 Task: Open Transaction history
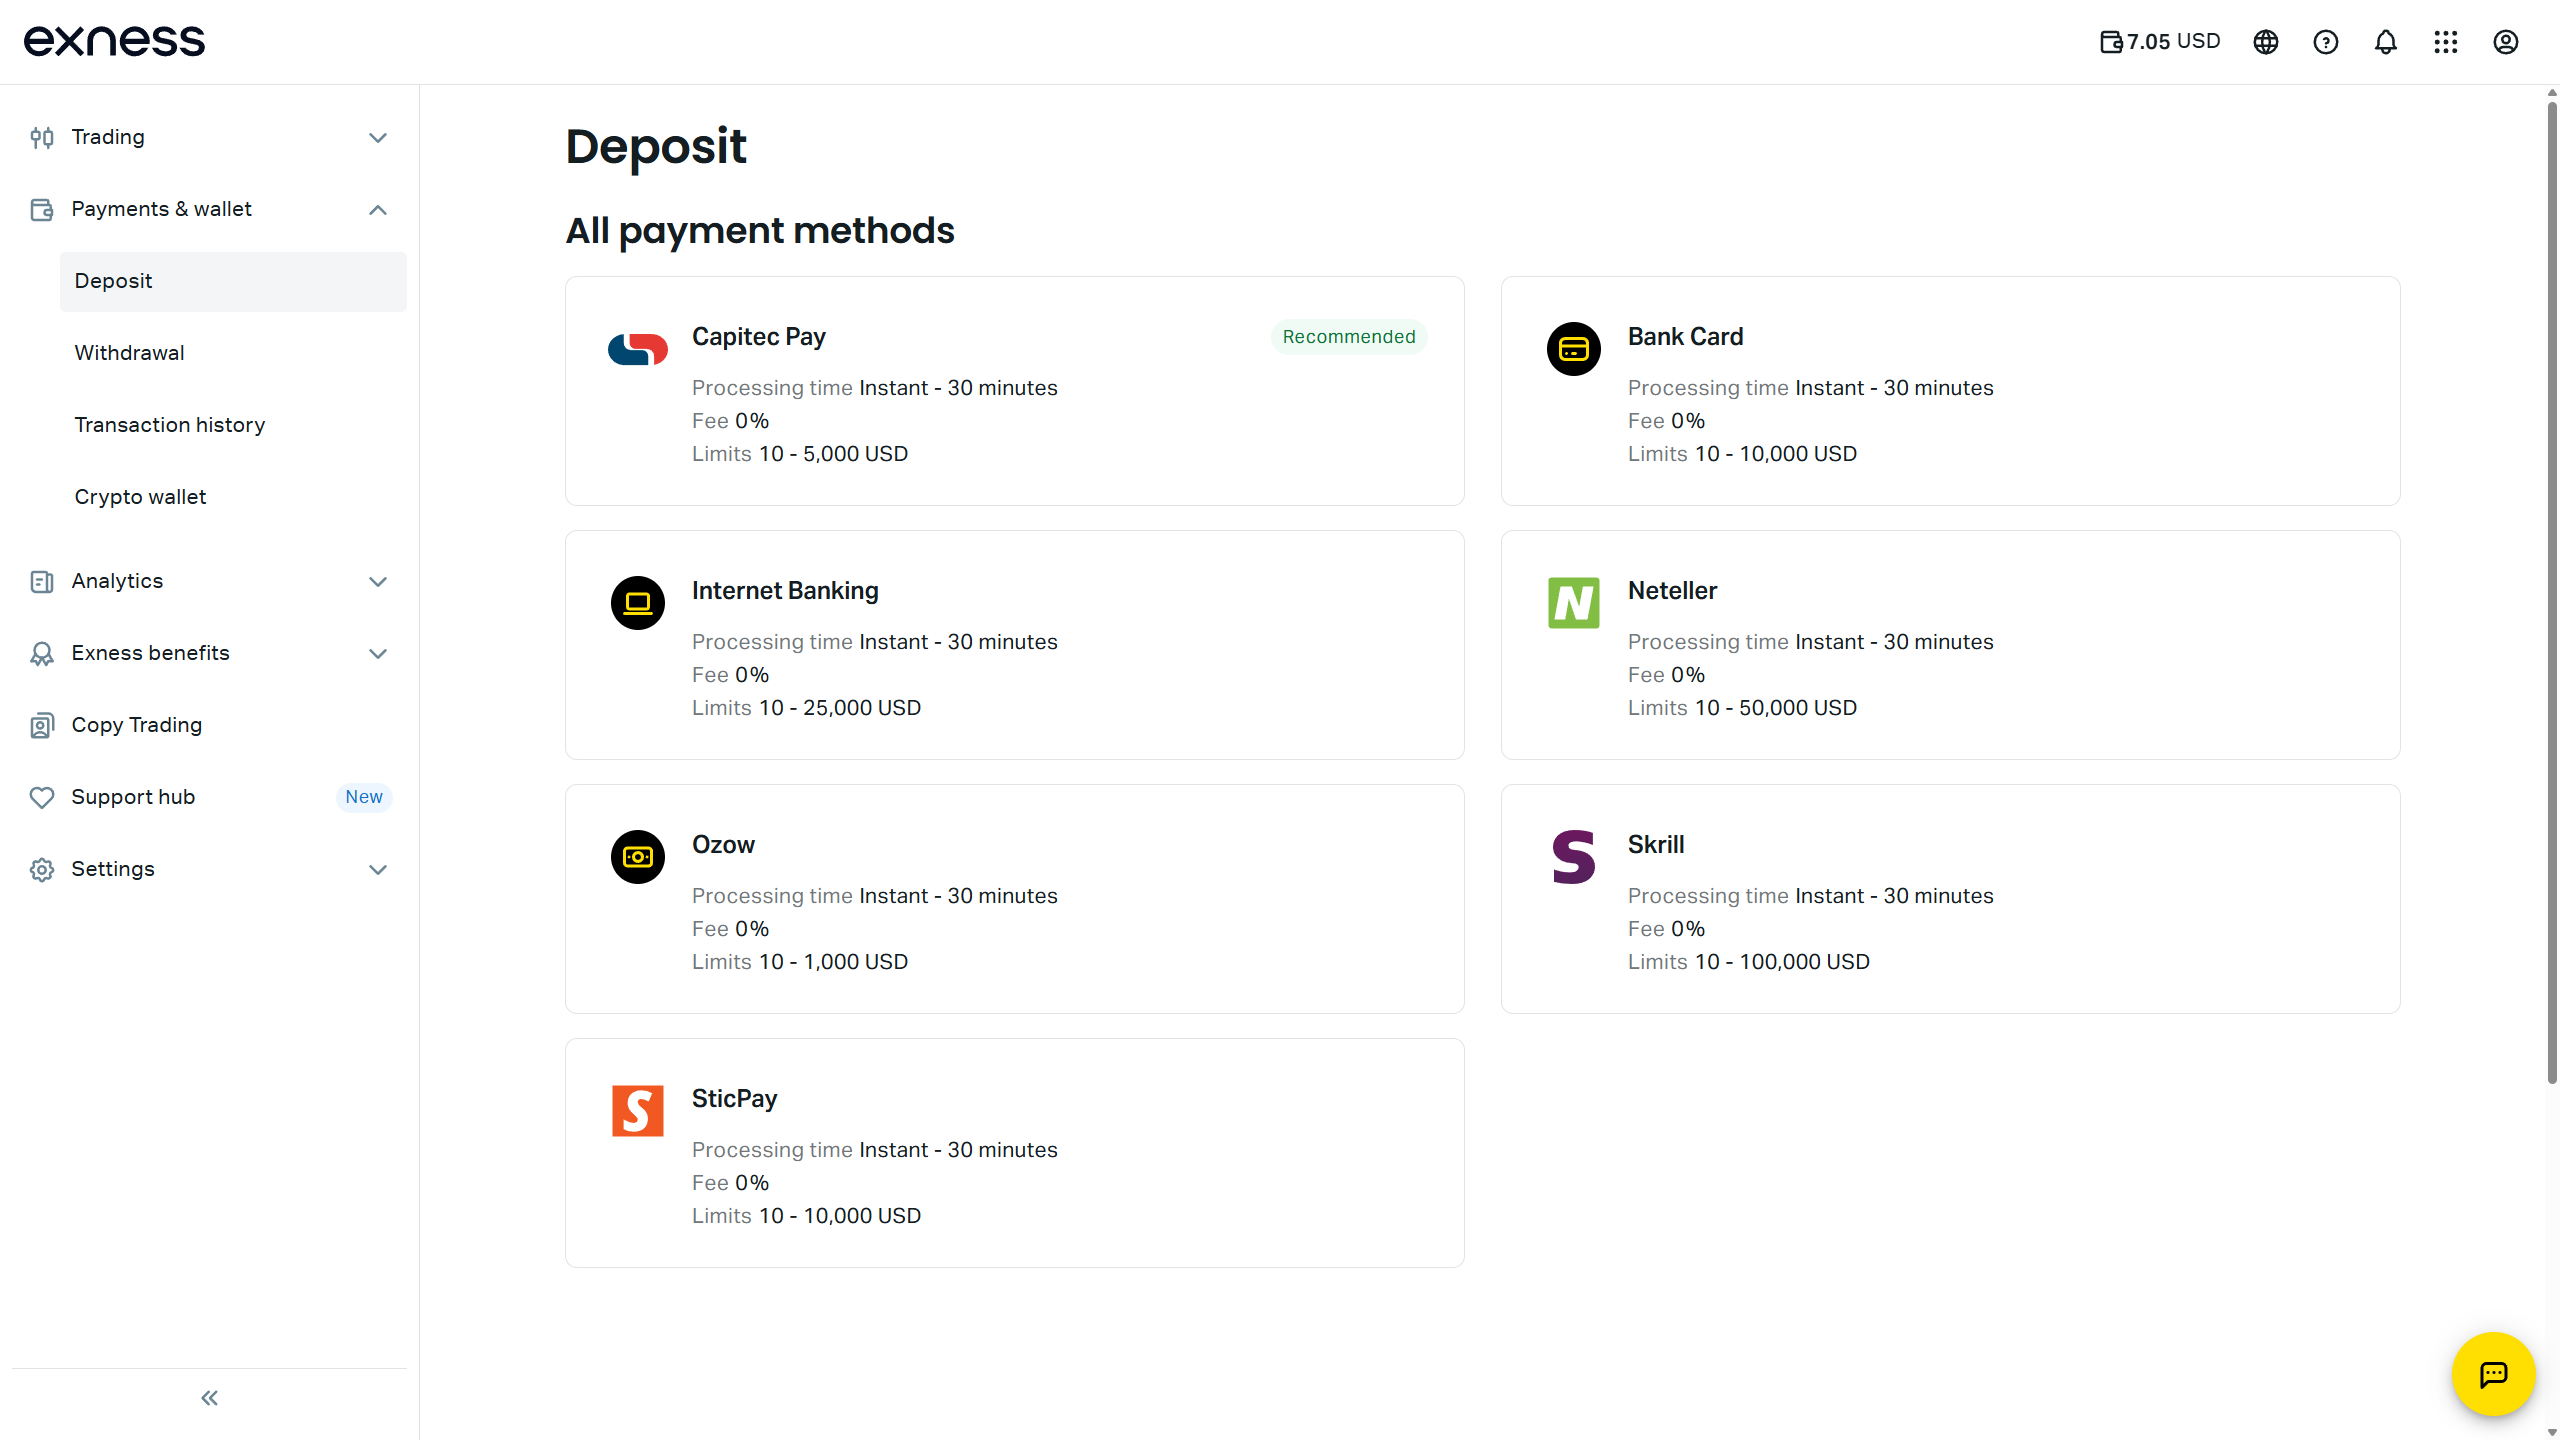233,425
